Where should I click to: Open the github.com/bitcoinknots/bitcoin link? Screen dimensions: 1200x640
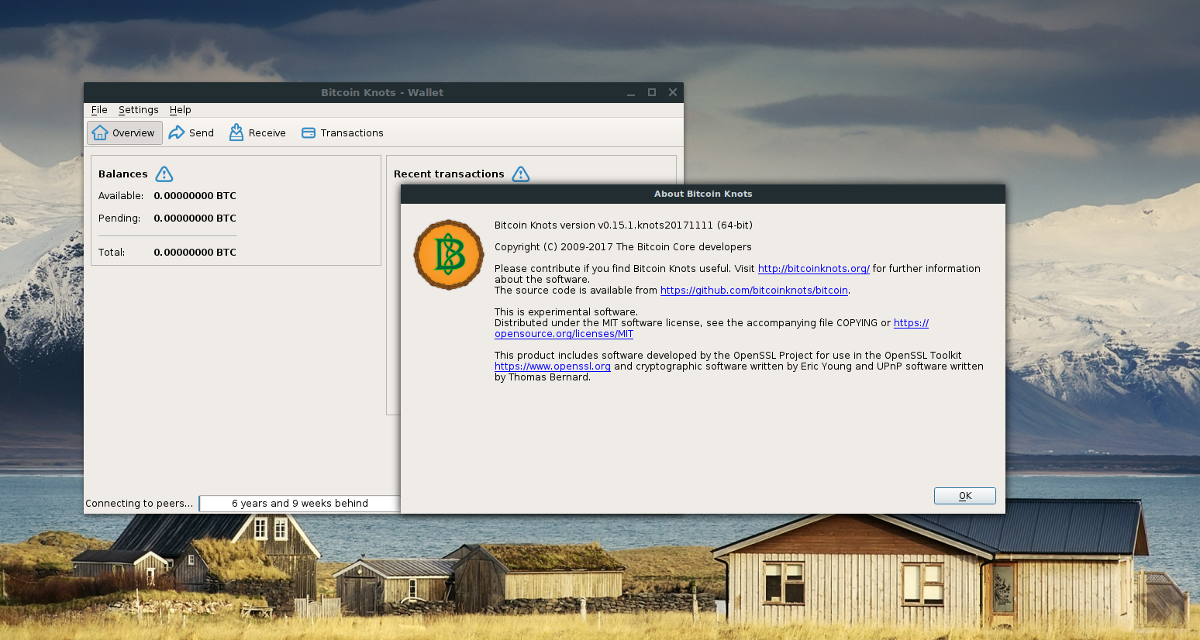(754, 290)
